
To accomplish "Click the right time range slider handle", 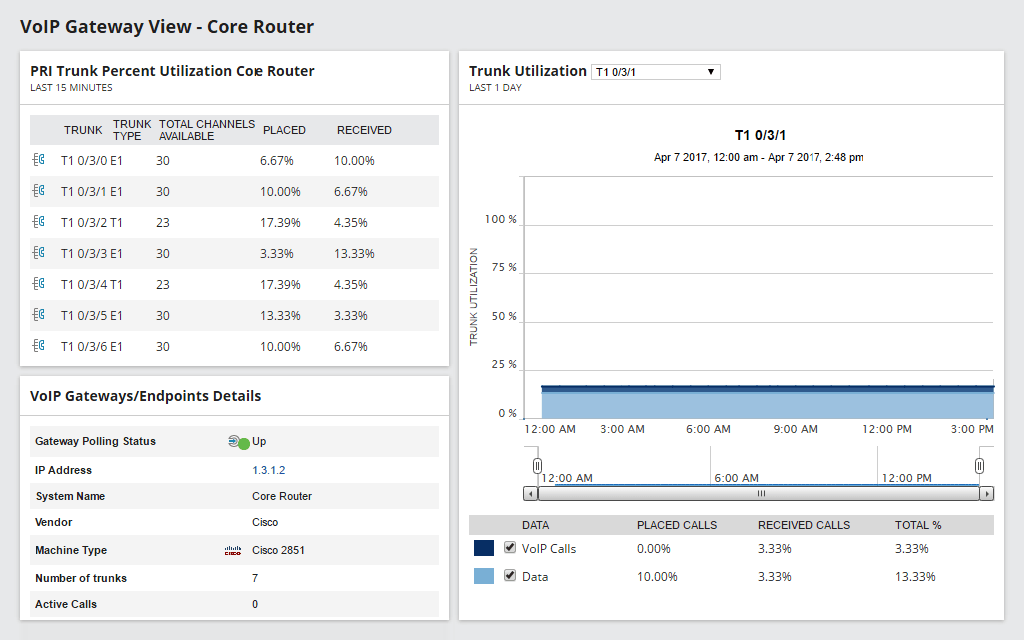I will (980, 465).
